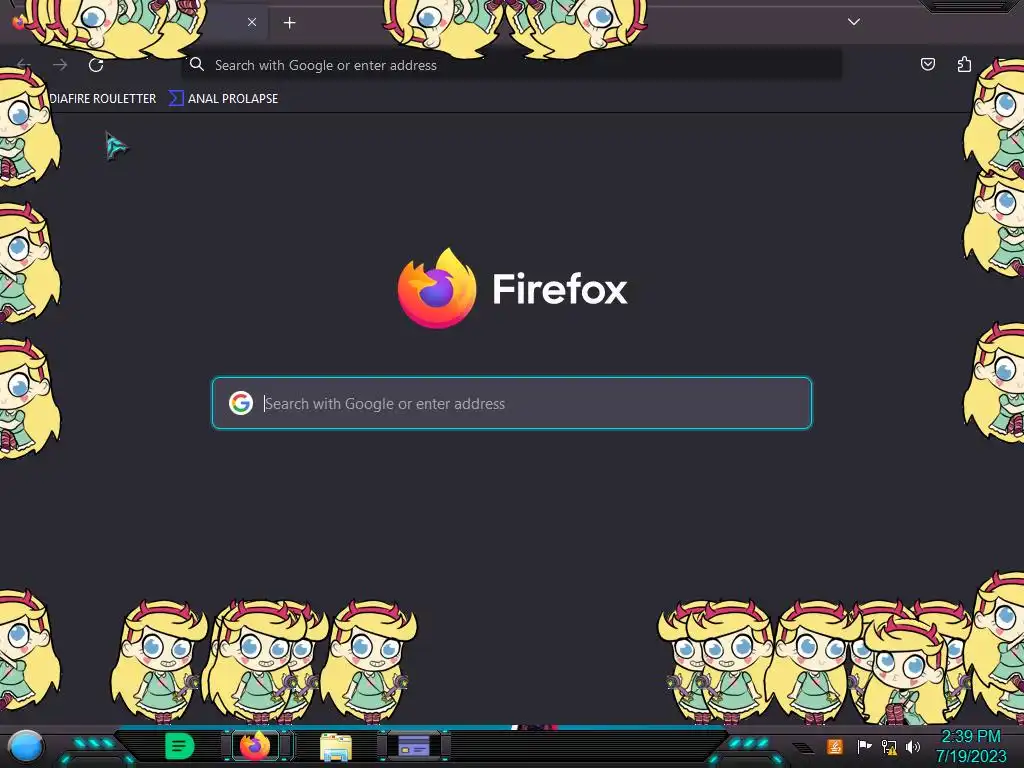Open a new tab with the plus button
1024x768 pixels.
click(289, 23)
